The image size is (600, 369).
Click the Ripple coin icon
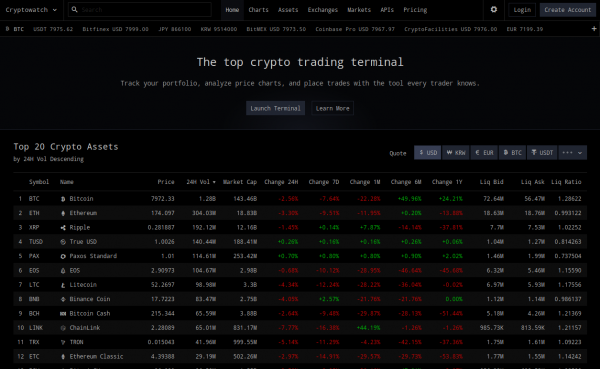pyautogui.click(x=63, y=228)
